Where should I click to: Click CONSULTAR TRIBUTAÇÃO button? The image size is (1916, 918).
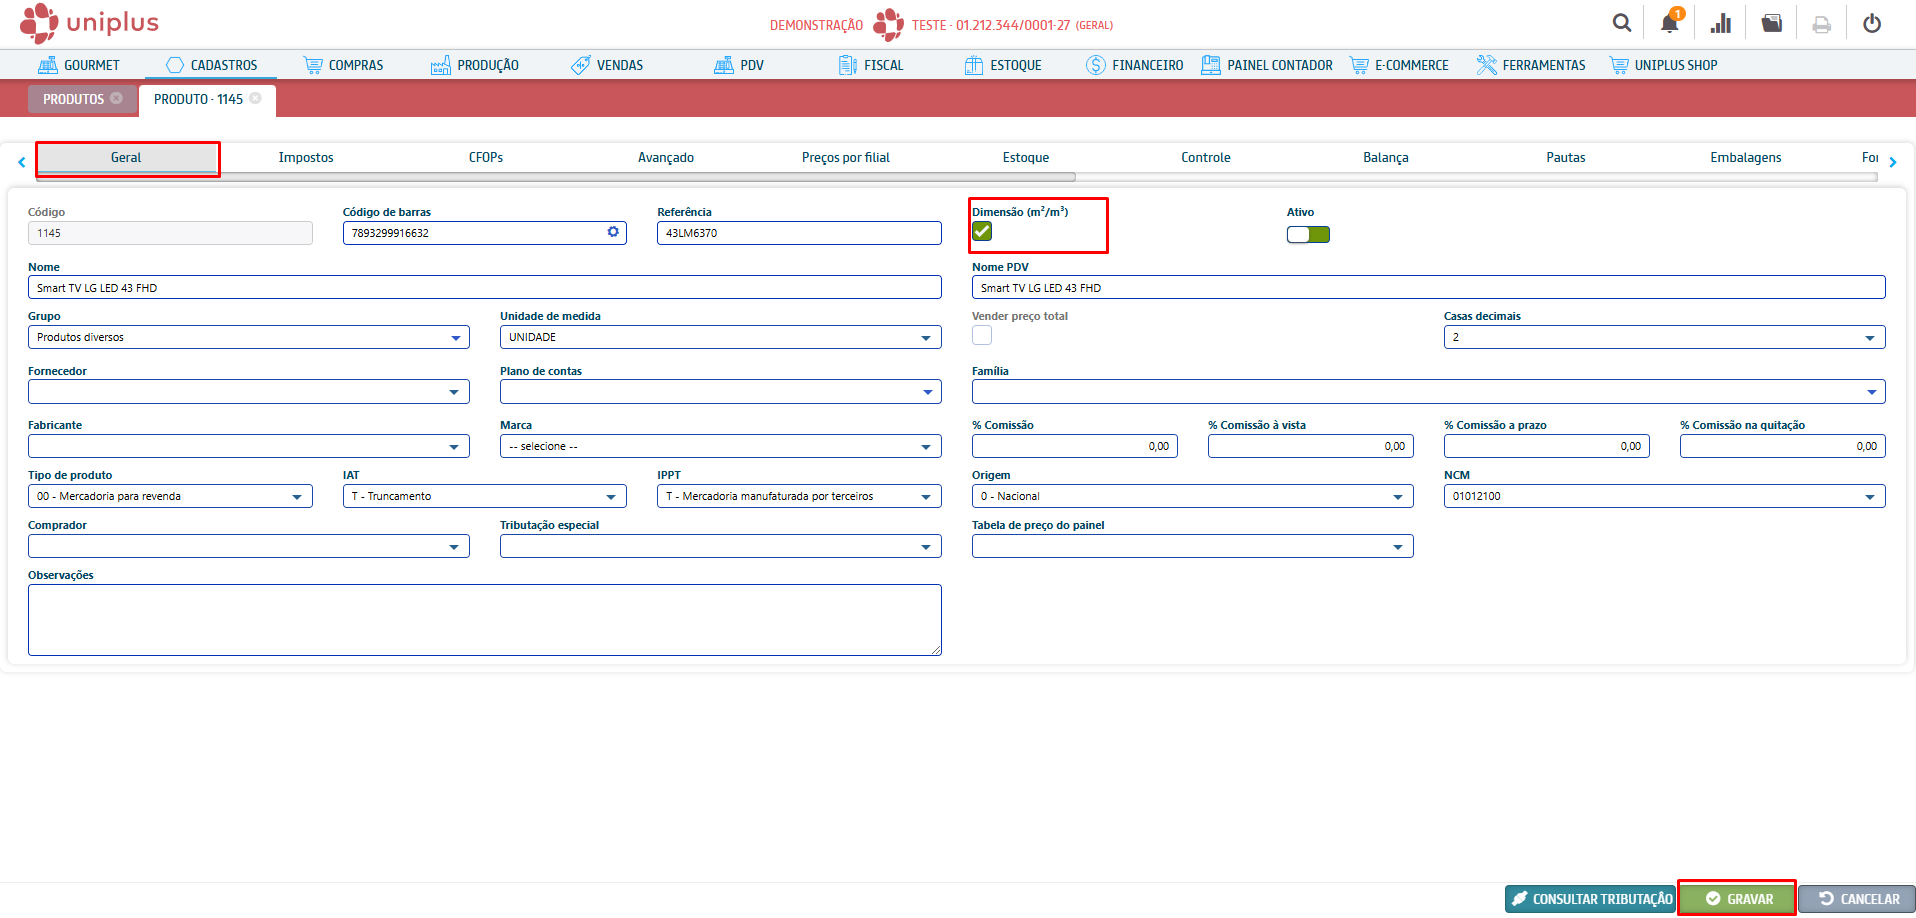click(x=1590, y=898)
